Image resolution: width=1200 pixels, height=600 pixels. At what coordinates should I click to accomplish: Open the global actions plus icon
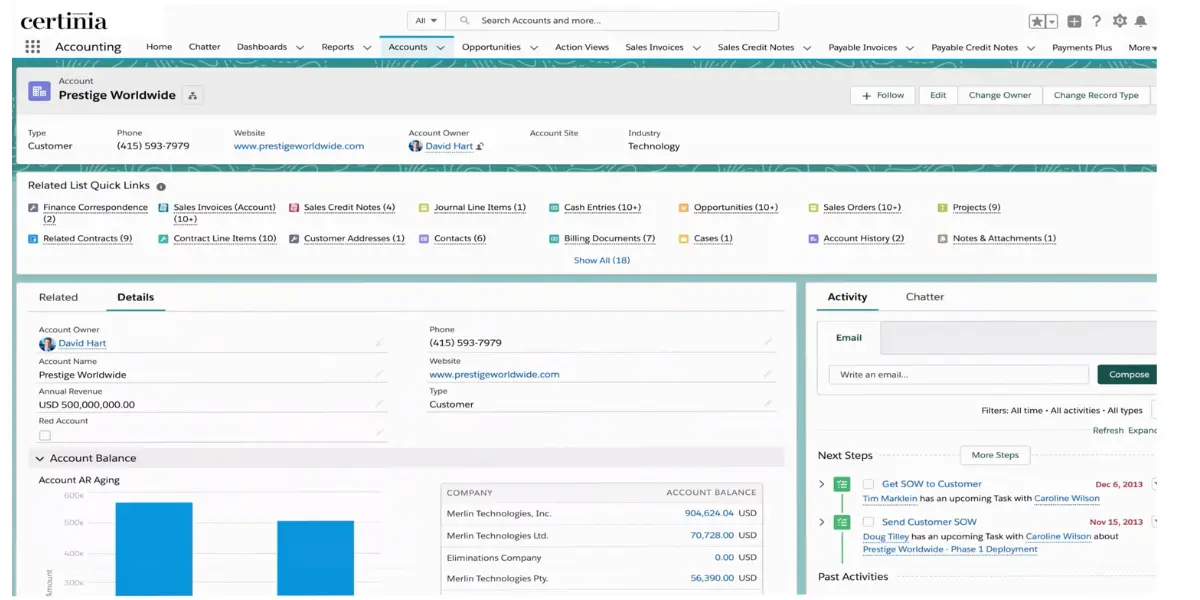tap(1074, 21)
